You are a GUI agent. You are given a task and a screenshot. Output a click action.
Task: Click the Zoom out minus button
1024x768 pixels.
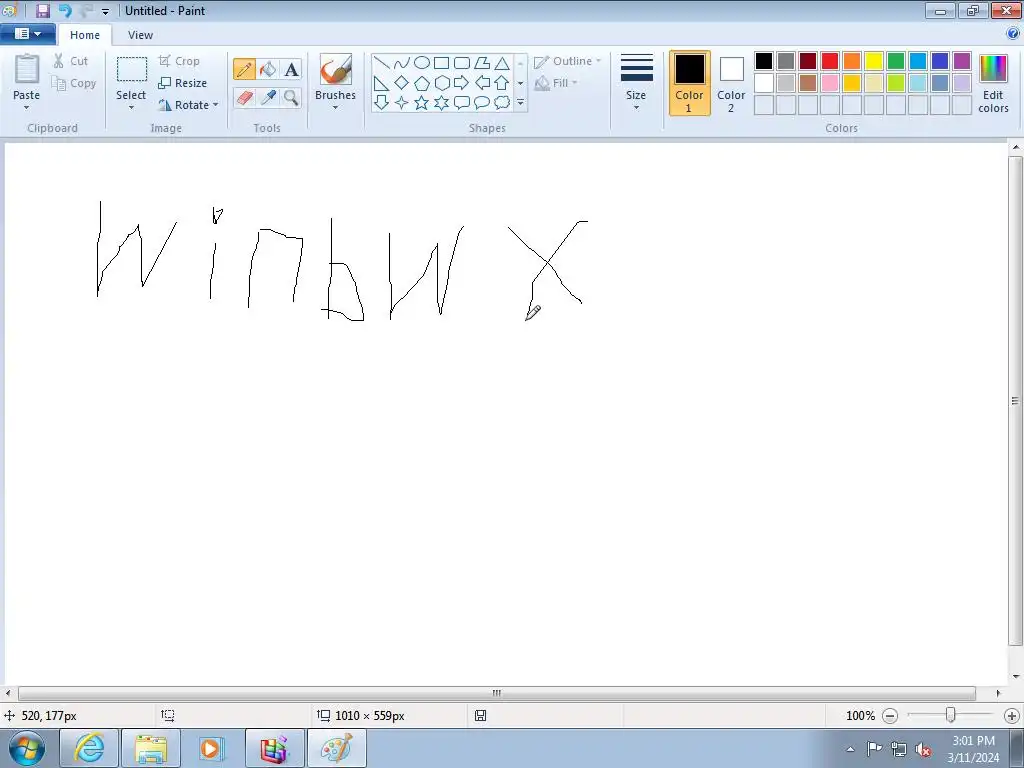pos(889,716)
